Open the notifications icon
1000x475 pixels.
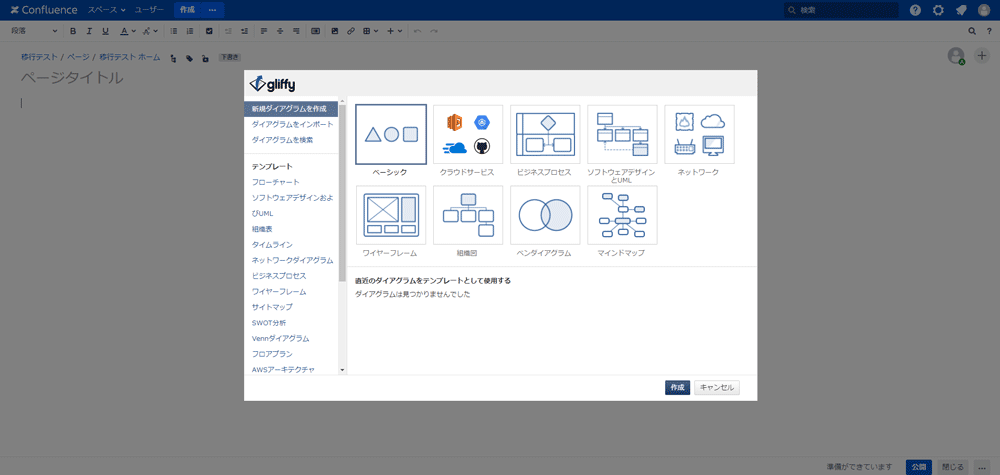click(x=961, y=10)
